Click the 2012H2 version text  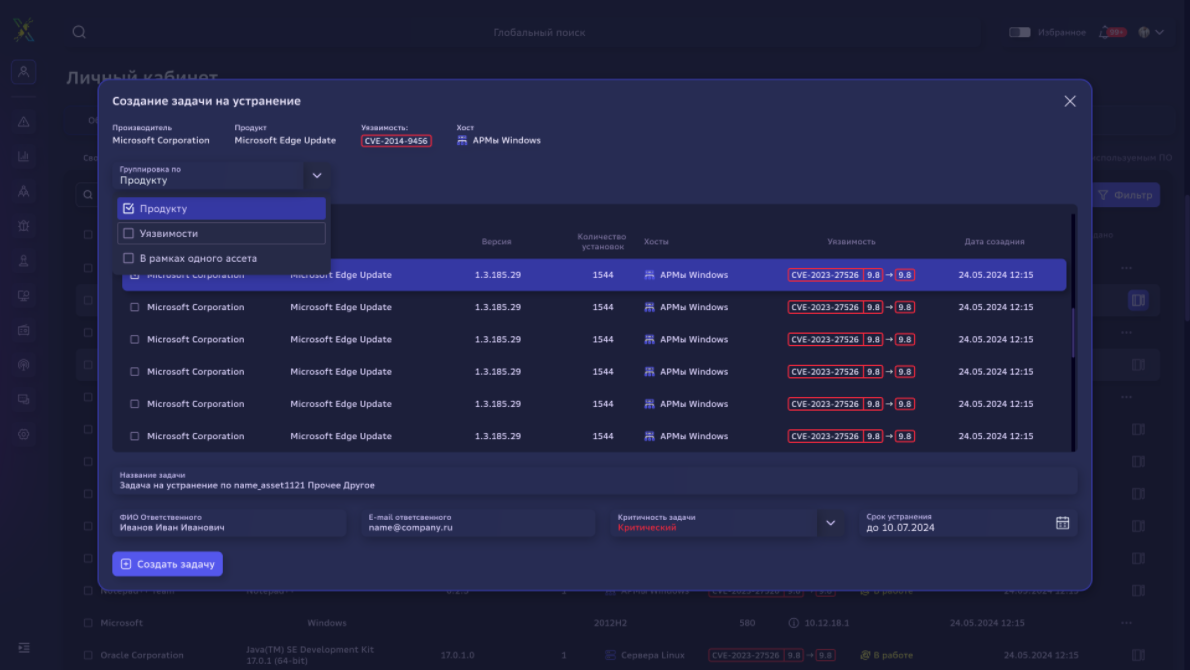pos(610,623)
